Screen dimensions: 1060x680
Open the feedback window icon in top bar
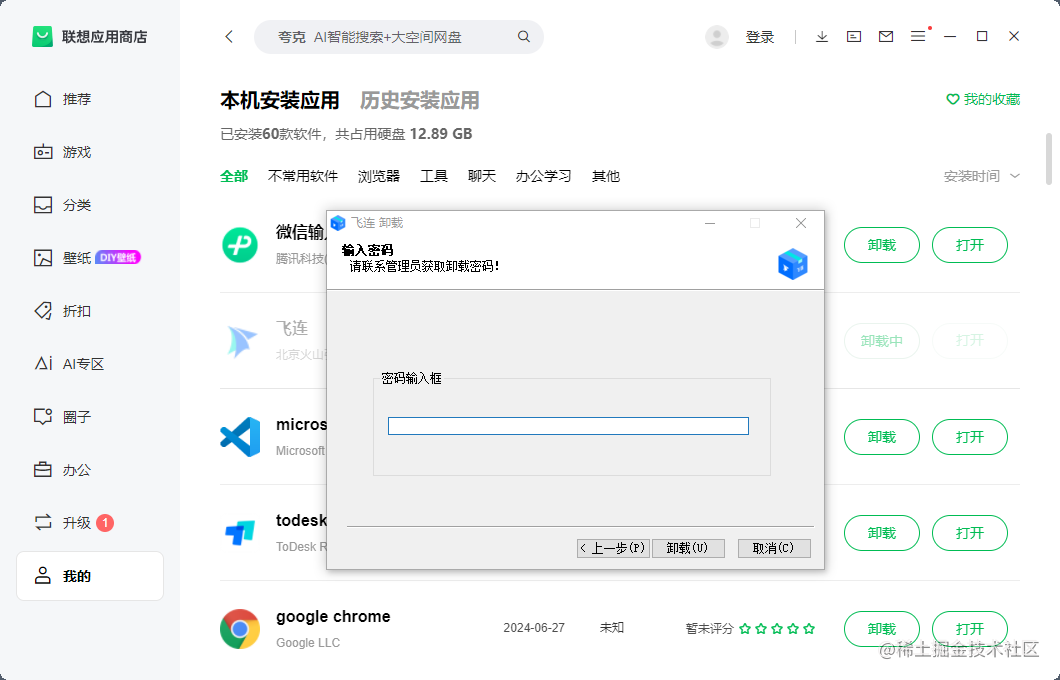(854, 37)
